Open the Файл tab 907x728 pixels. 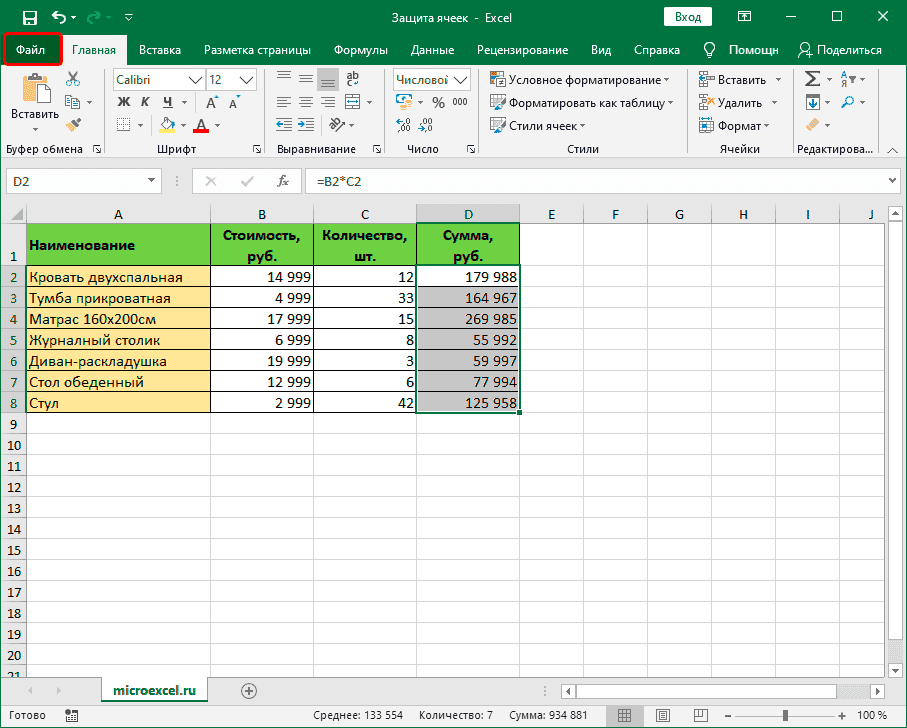coord(32,50)
